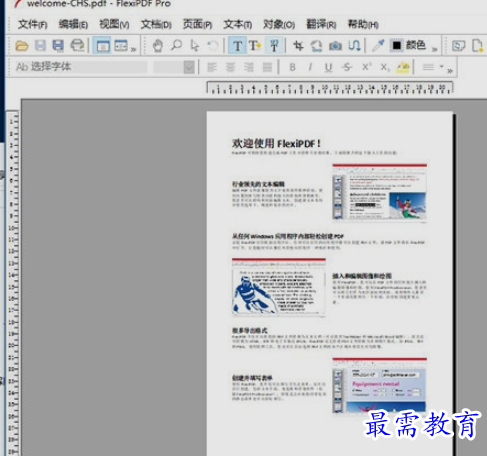Open the 页面(P) menu
Image resolution: width=487 pixels, height=456 pixels.
pyautogui.click(x=197, y=24)
